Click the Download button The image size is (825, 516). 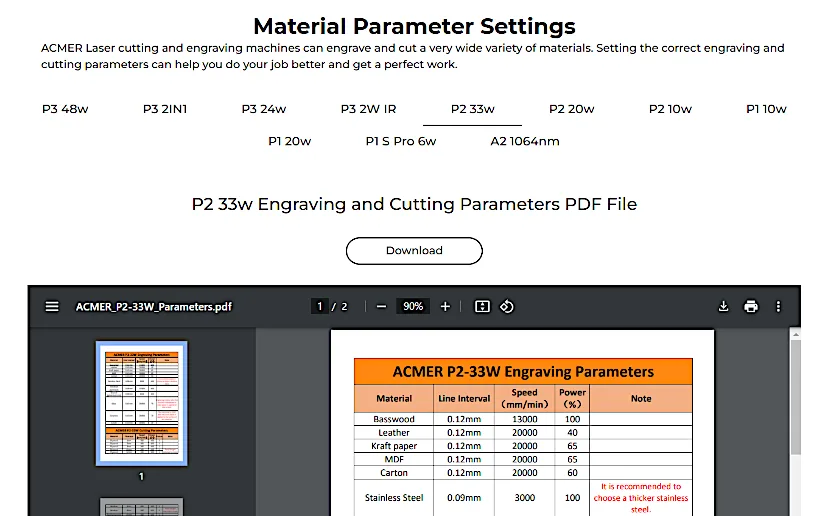click(x=414, y=251)
